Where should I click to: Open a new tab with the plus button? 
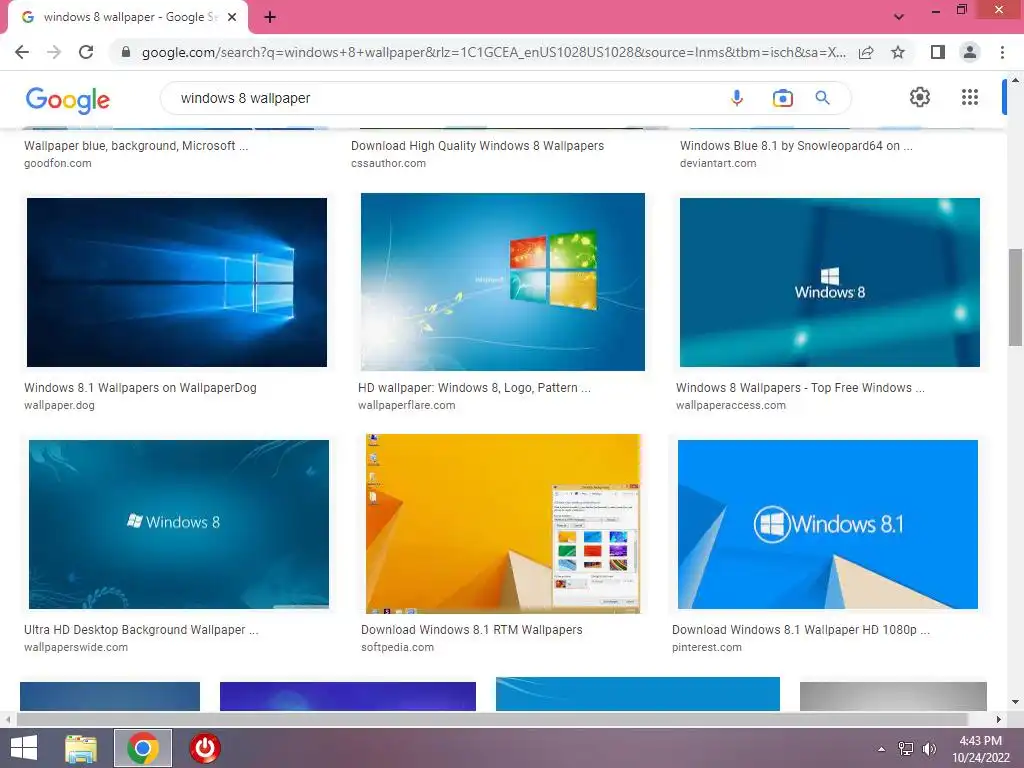(270, 18)
